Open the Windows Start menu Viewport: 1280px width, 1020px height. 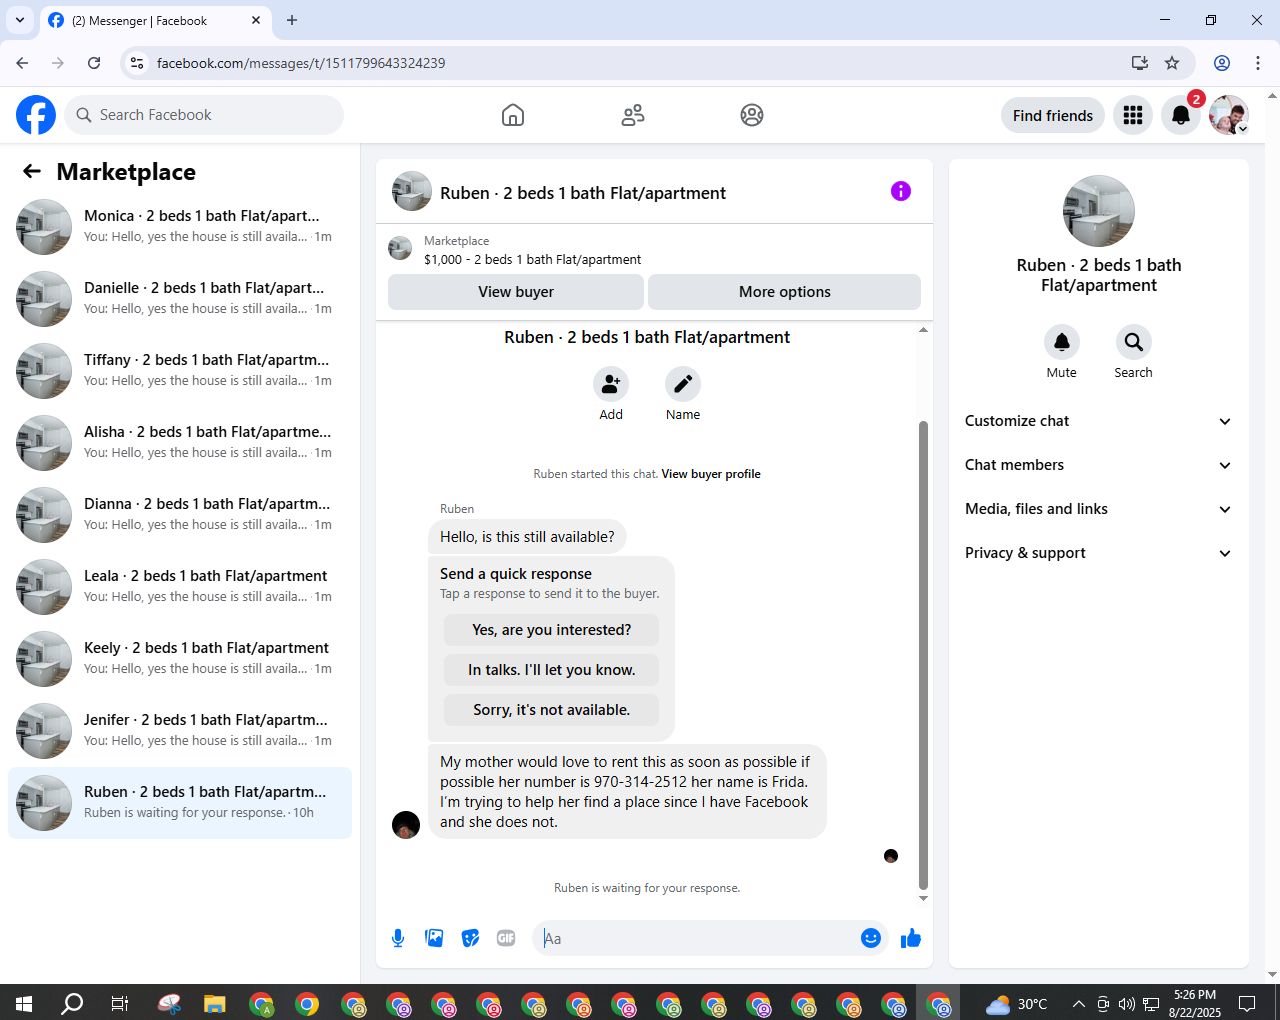coord(24,1003)
